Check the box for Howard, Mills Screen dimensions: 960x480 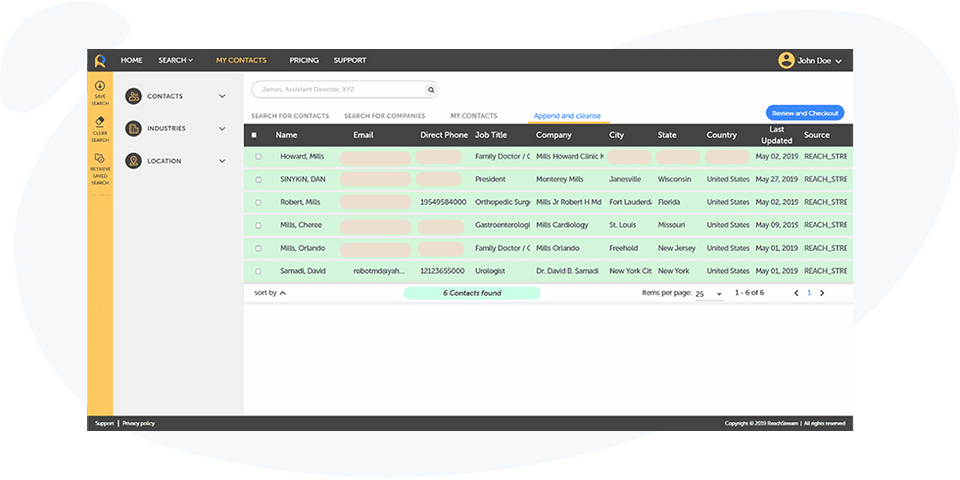coord(258,157)
